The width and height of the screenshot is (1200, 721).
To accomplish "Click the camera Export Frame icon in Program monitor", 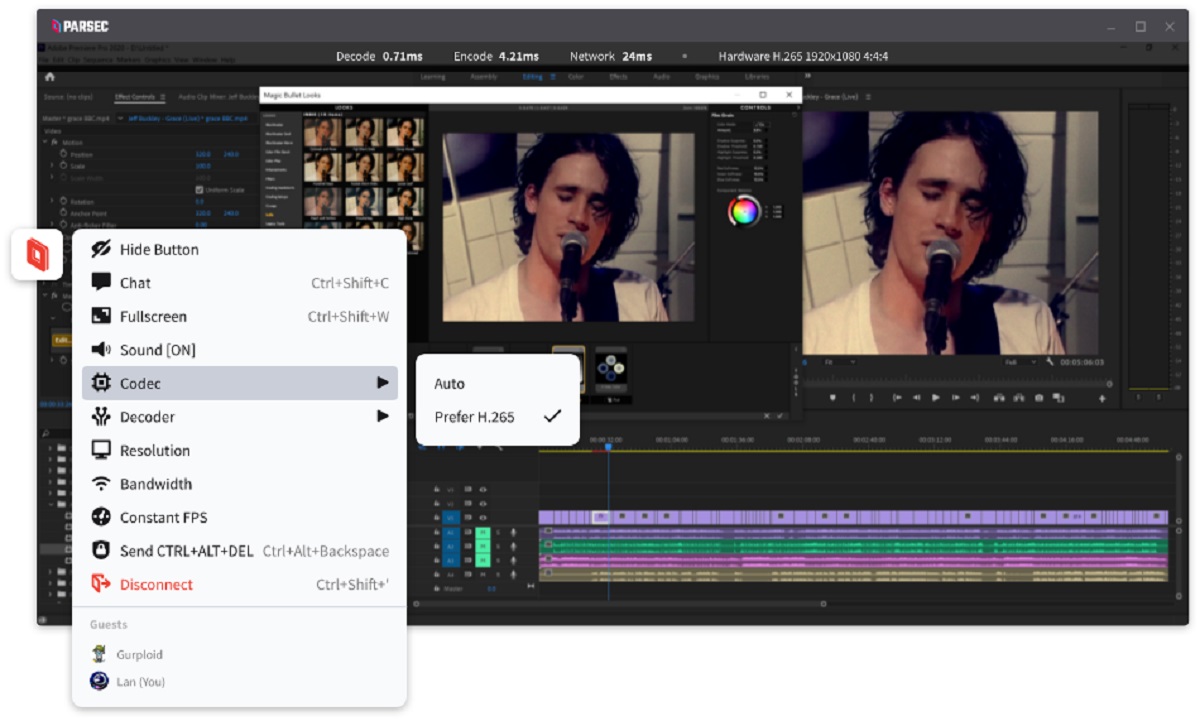I will (1039, 397).
